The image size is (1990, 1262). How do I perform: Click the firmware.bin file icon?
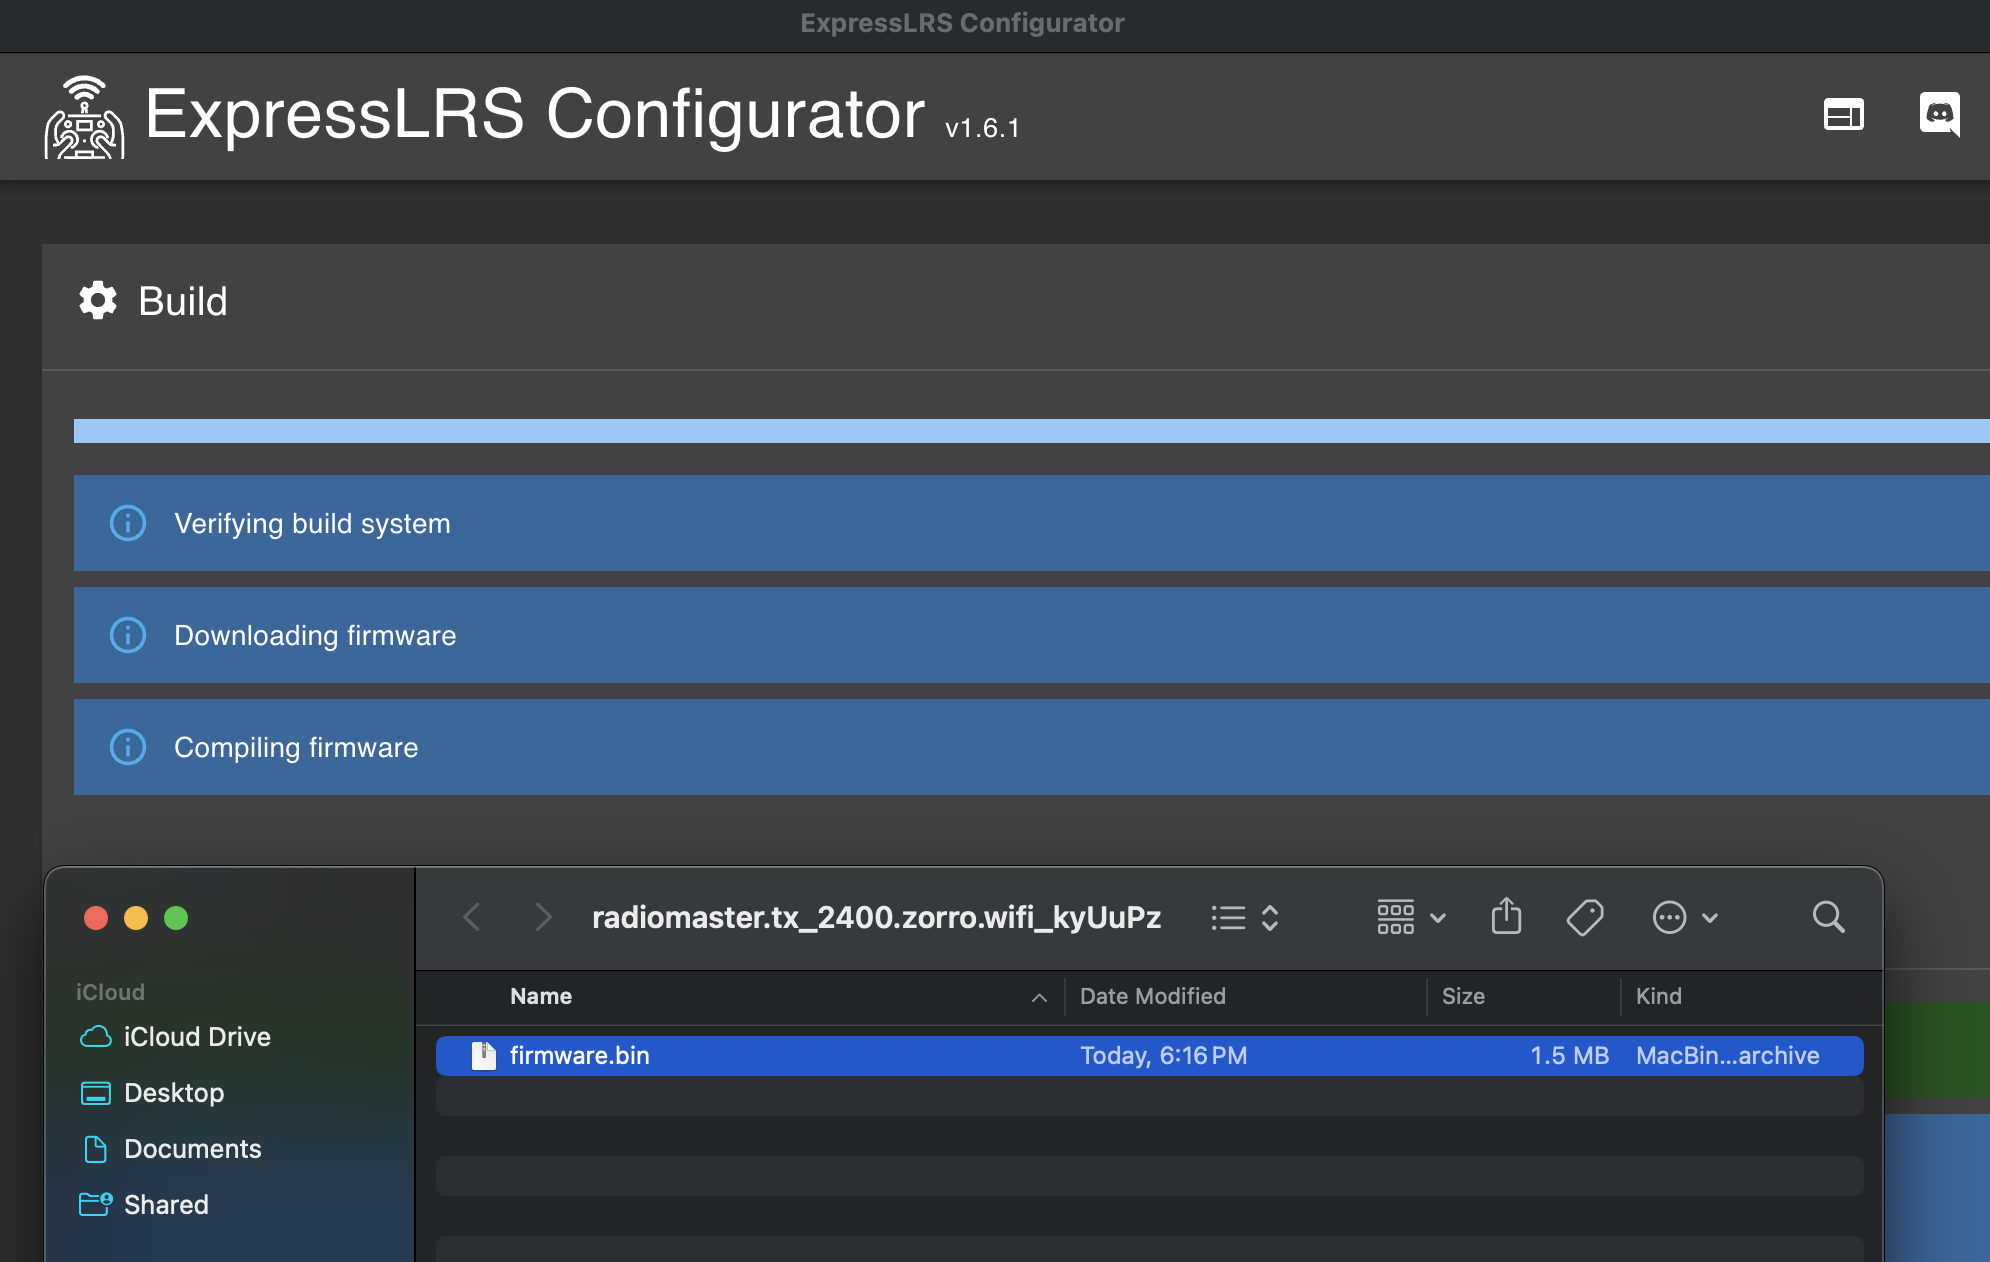[x=484, y=1056]
